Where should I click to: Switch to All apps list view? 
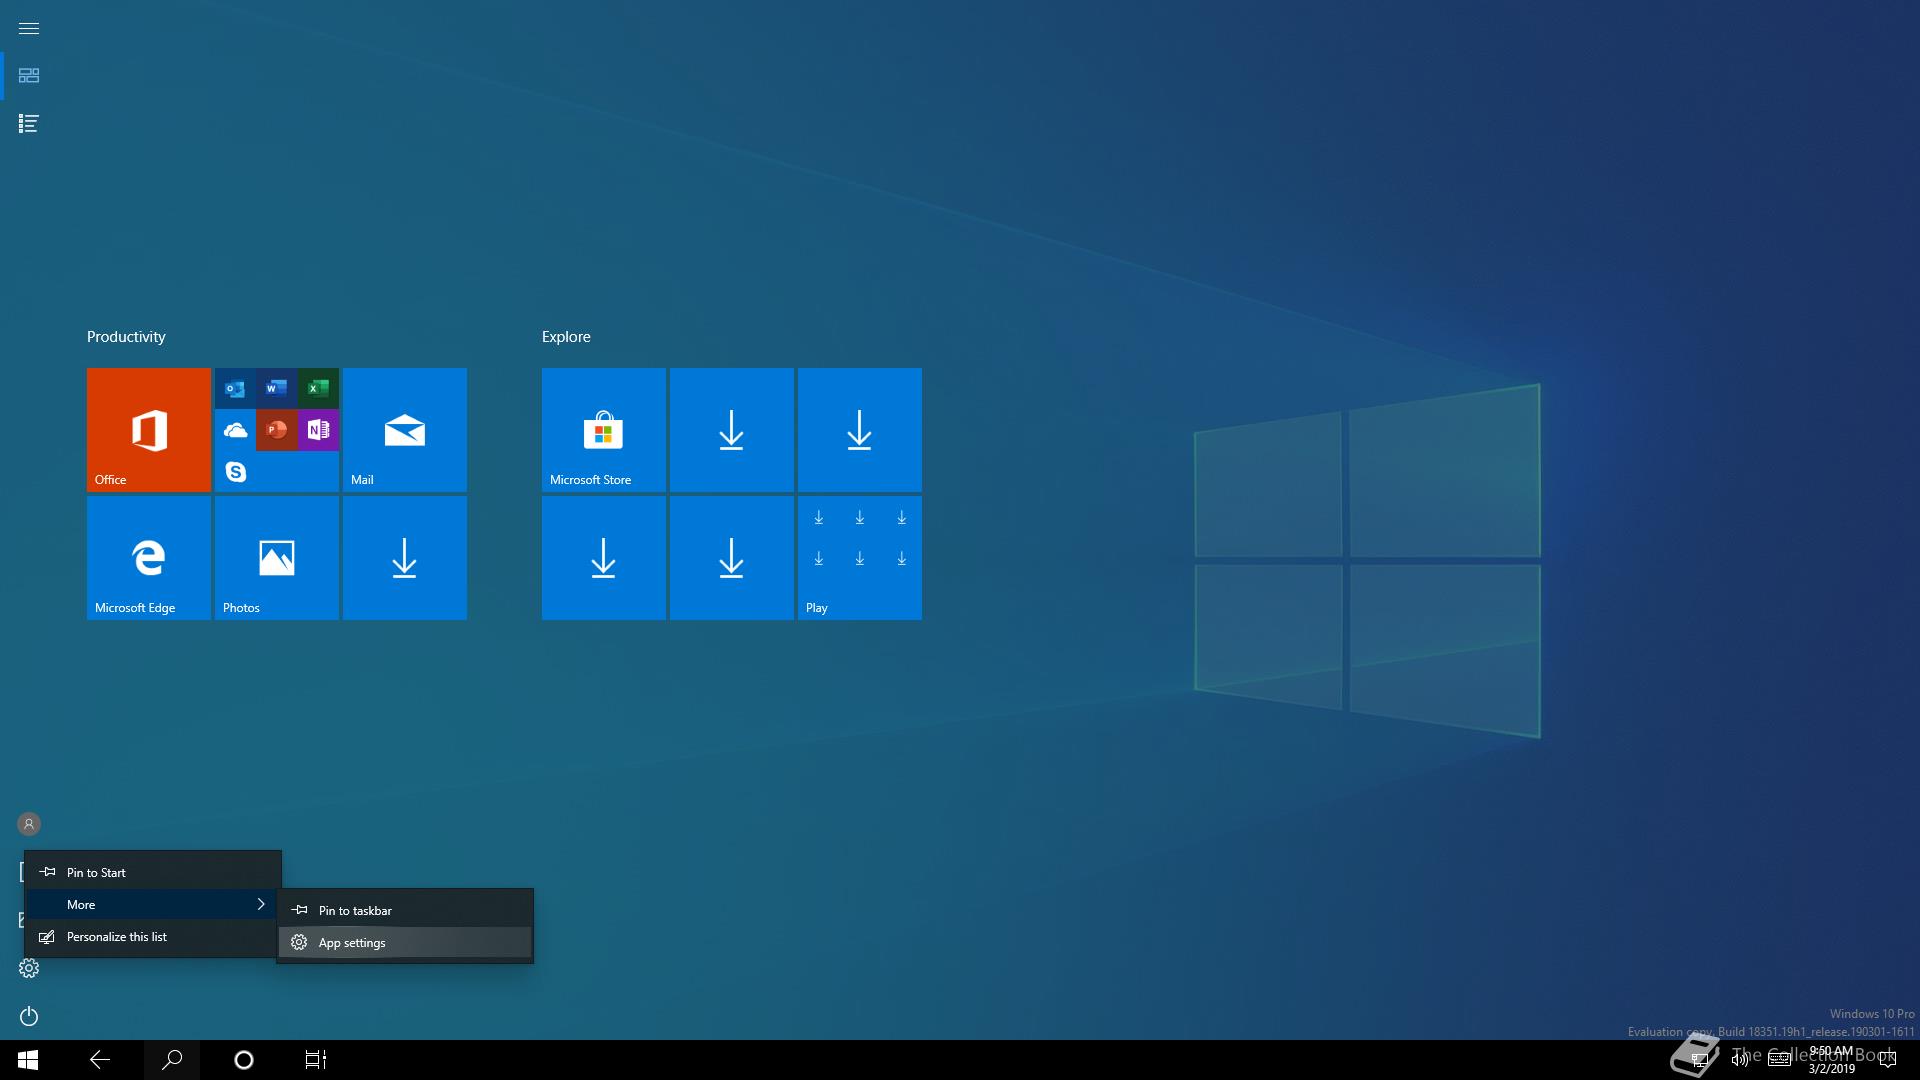coord(29,124)
